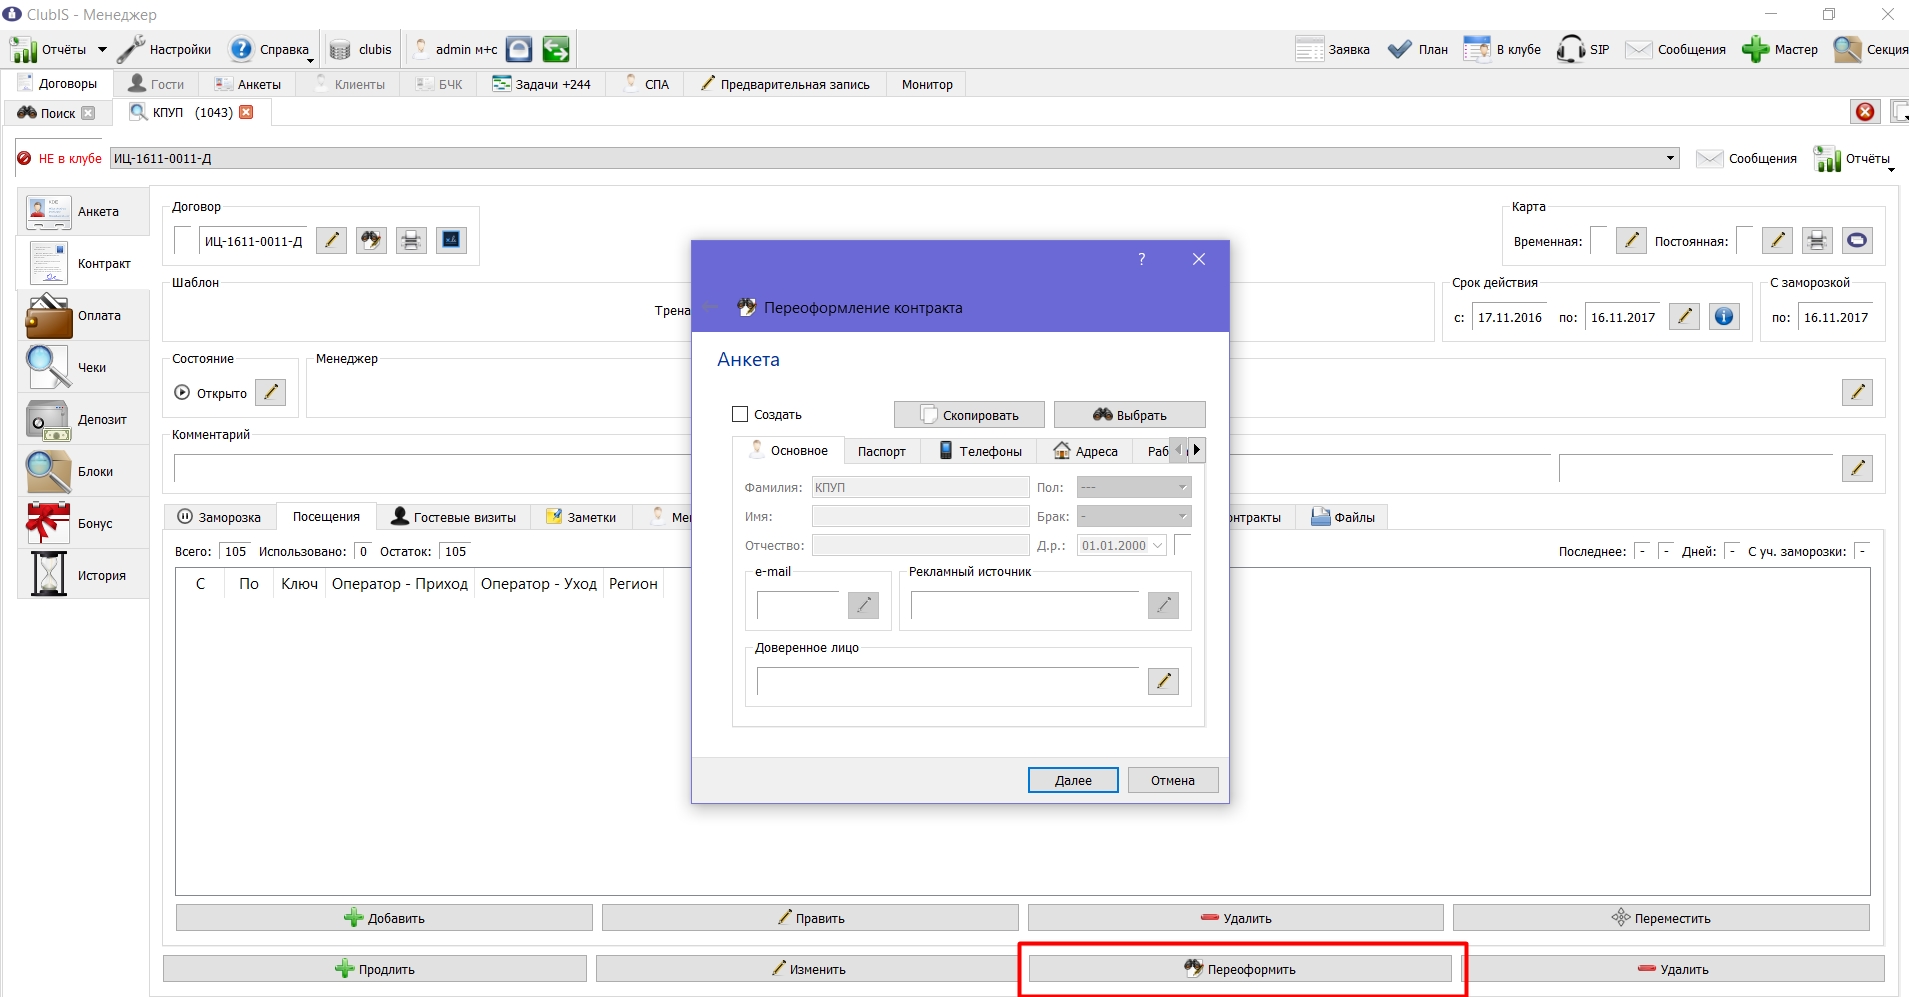
Task: Click the SIP headset icon in toolbar
Action: pos(1571,49)
